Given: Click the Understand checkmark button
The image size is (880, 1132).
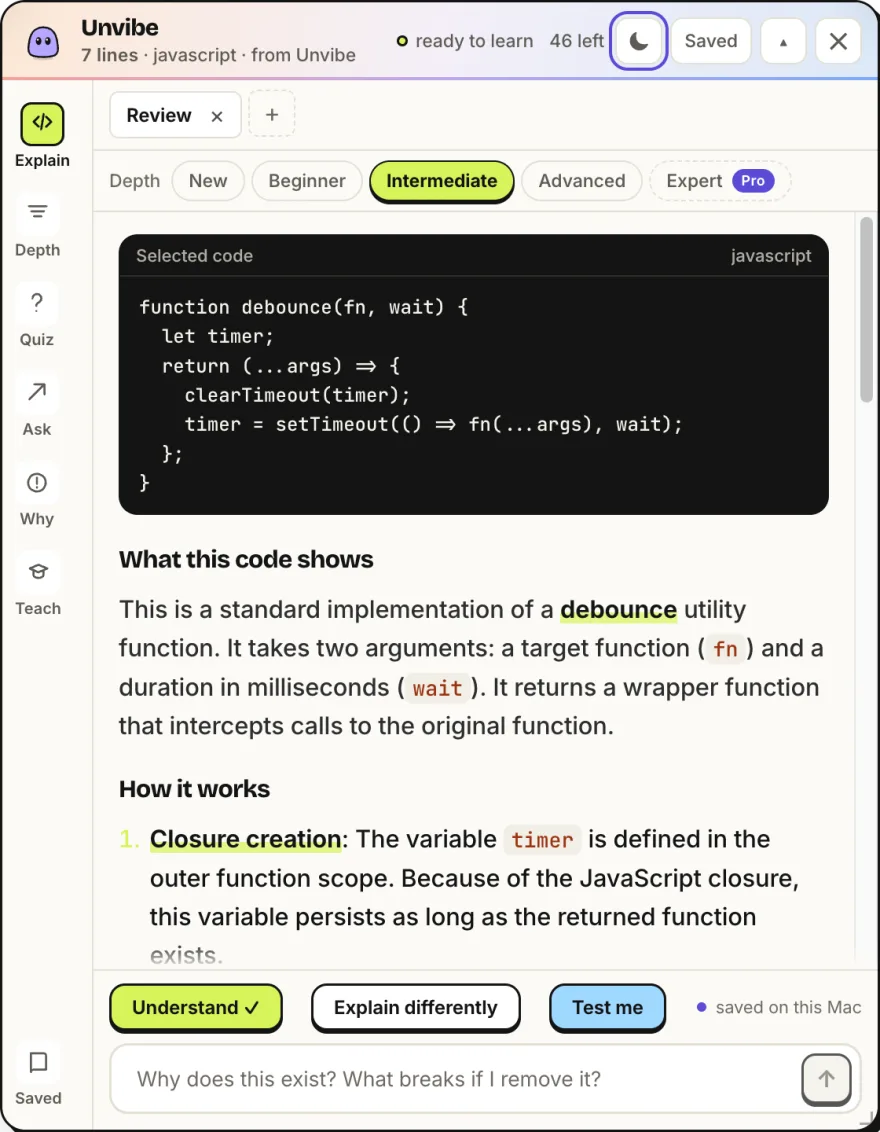Looking at the screenshot, I should coord(196,1007).
